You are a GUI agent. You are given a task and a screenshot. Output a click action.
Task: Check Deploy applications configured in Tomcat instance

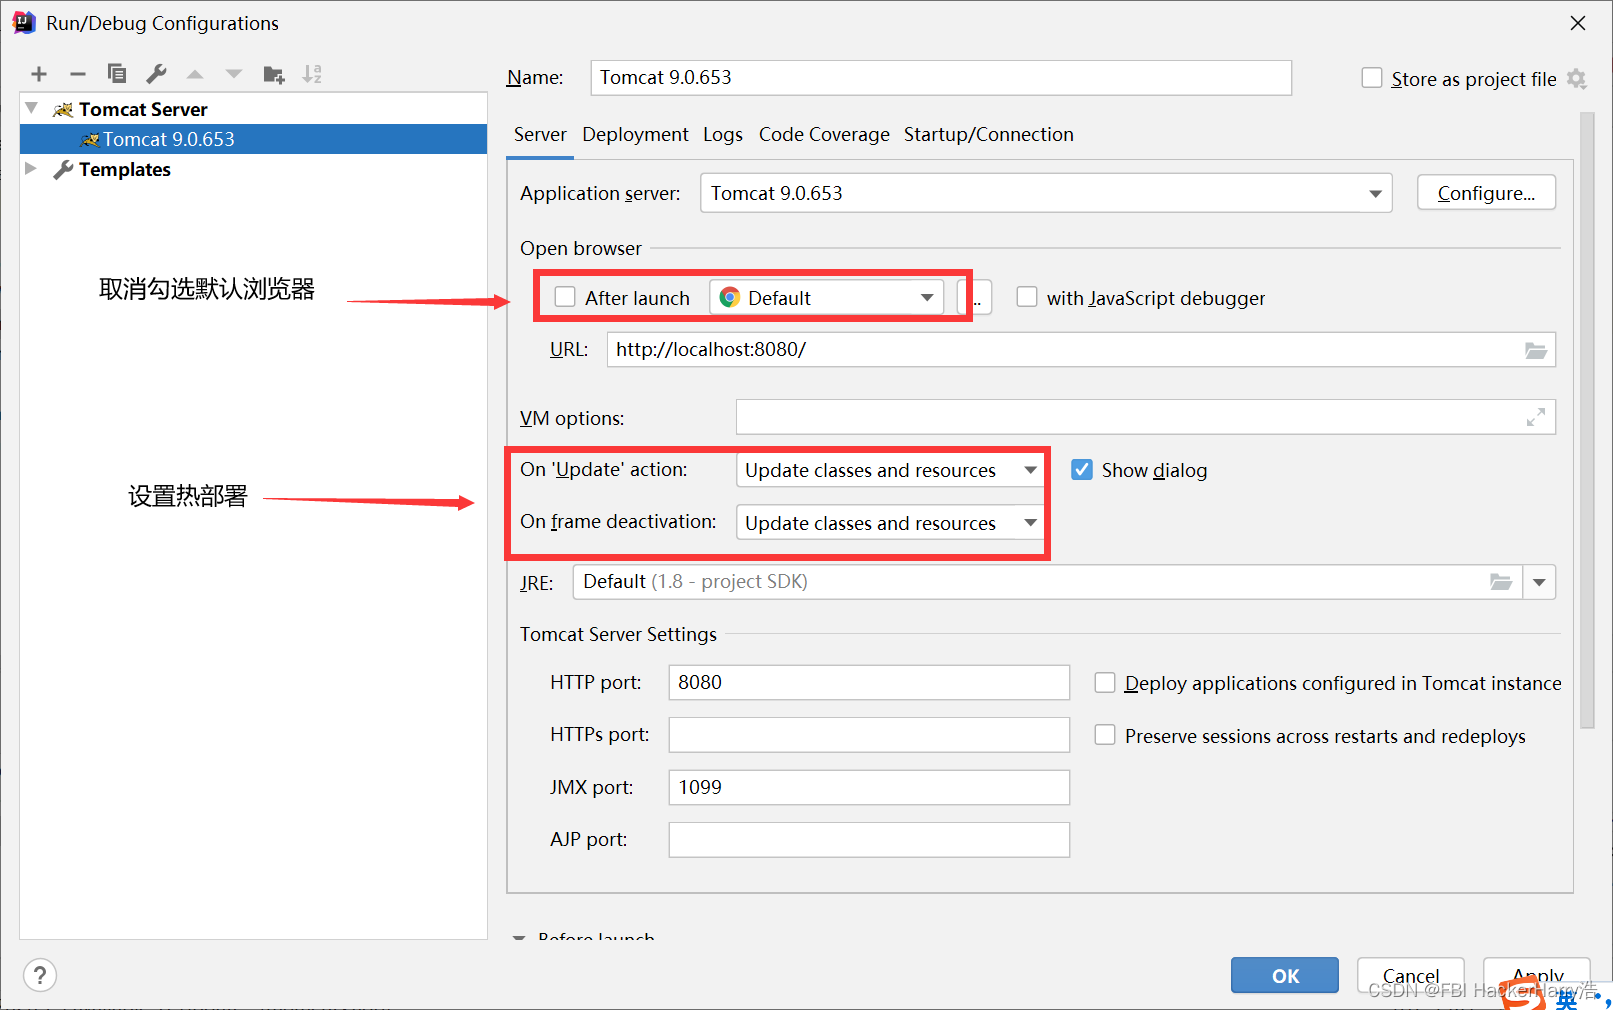(1105, 683)
